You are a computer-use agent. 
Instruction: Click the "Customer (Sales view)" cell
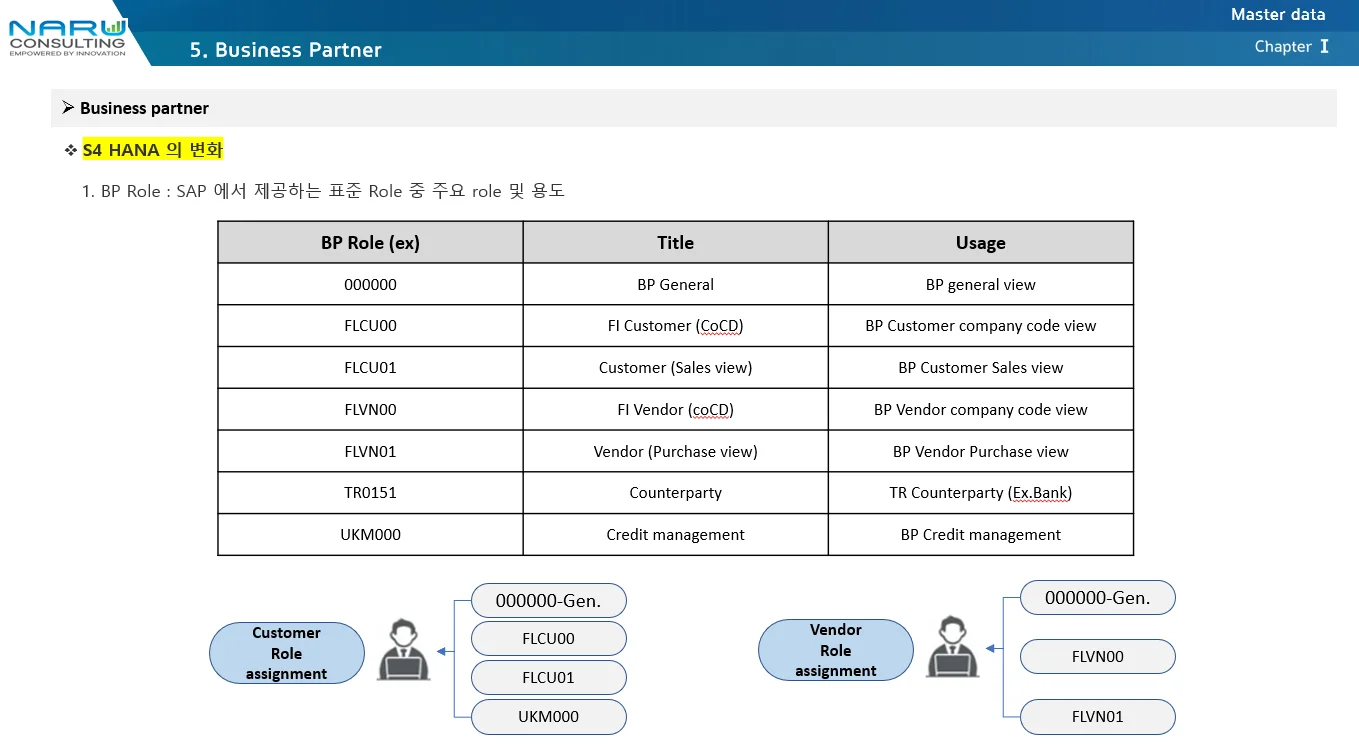click(x=676, y=368)
